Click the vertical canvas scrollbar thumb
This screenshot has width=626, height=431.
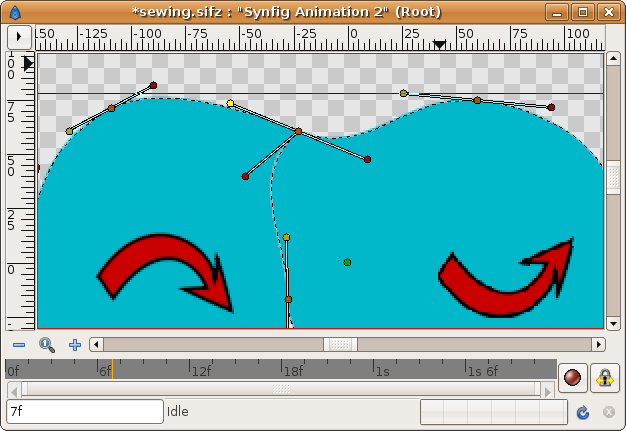tap(613, 178)
